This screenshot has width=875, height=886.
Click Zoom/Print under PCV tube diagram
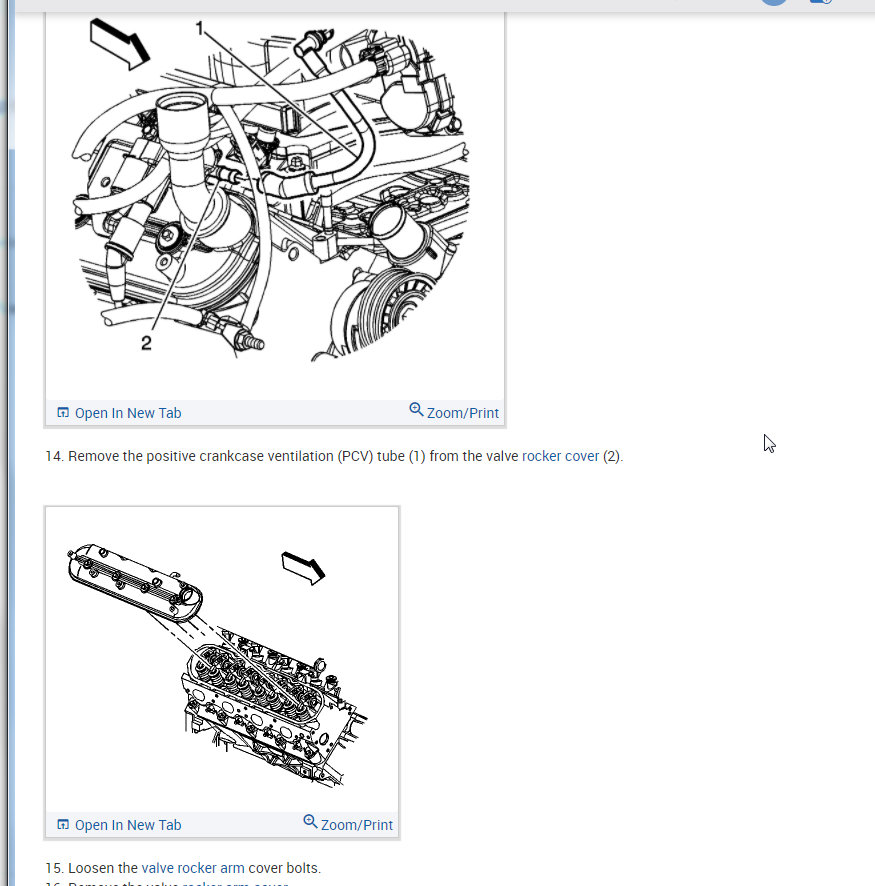click(454, 412)
